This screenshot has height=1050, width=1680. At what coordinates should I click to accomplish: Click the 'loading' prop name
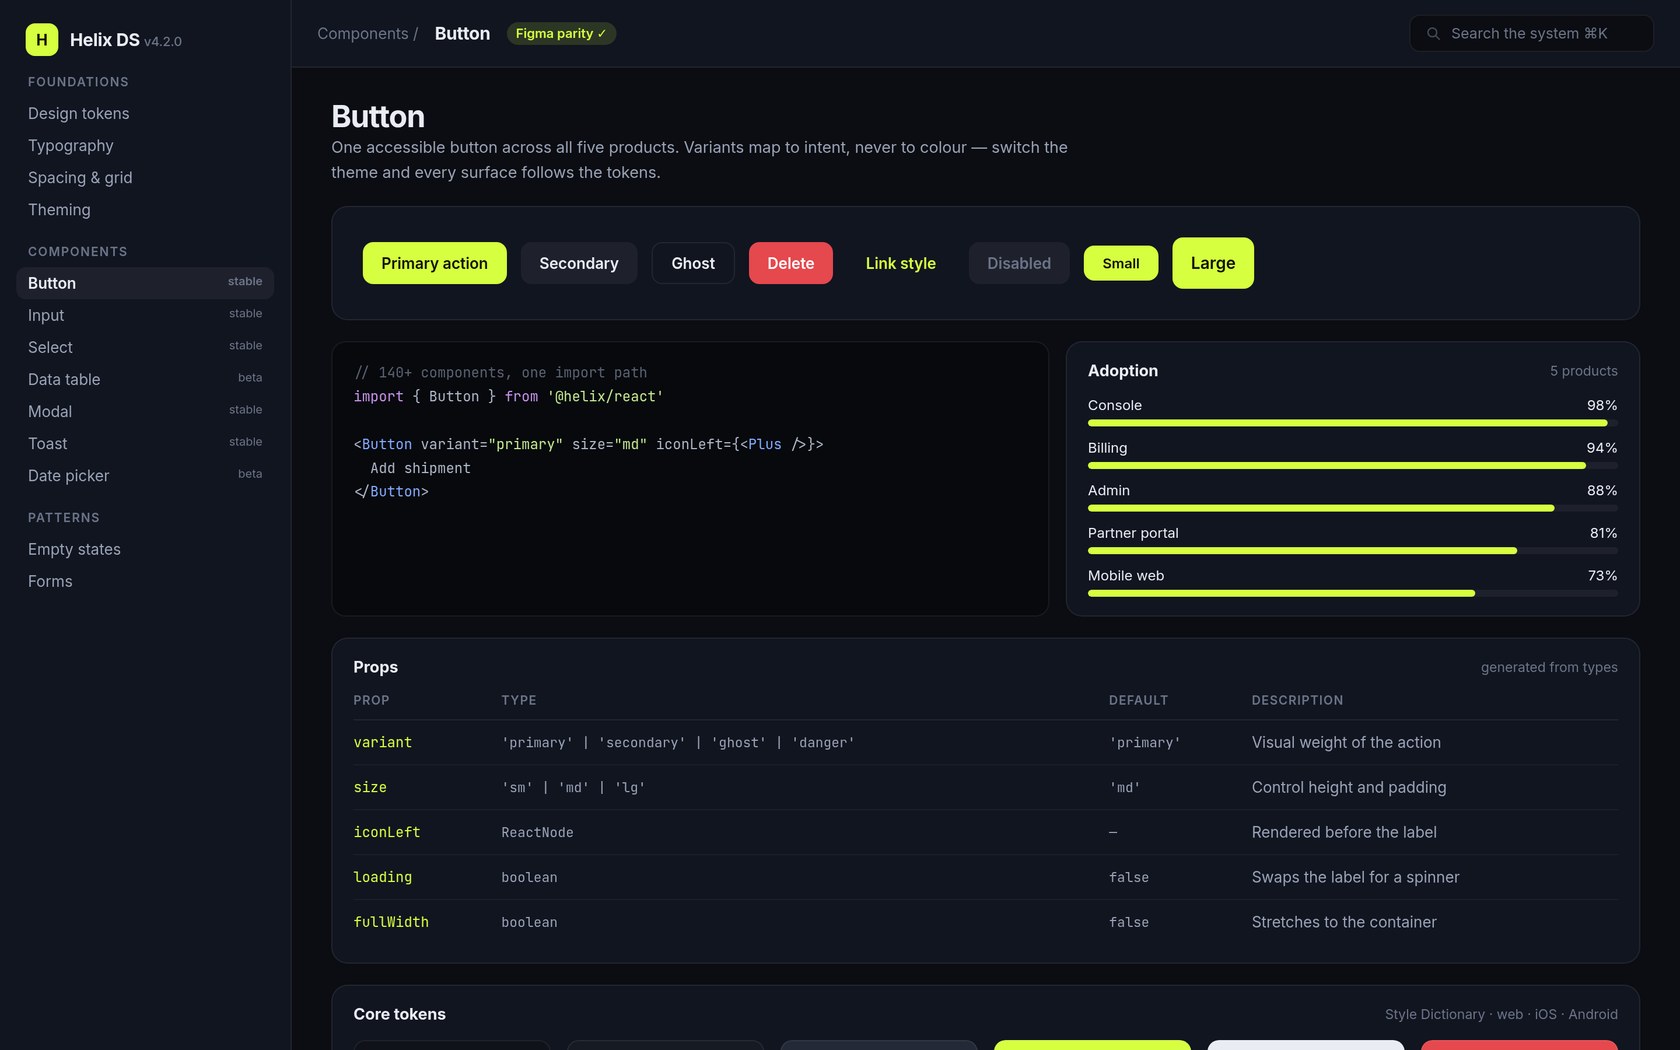[x=382, y=877]
